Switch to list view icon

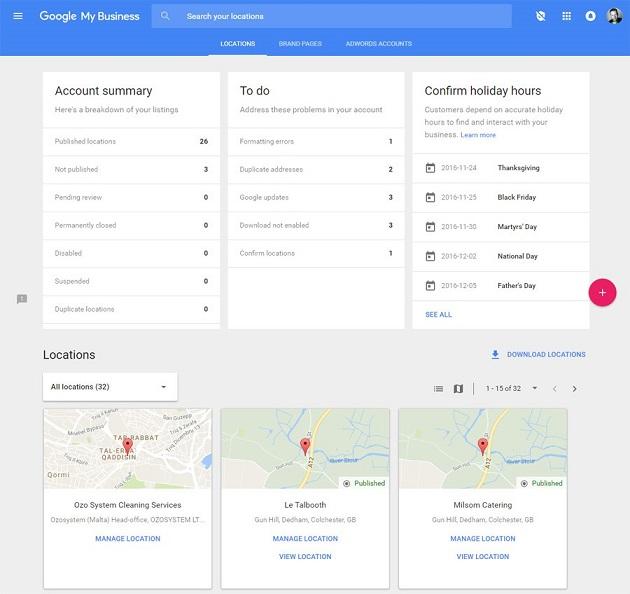tap(438, 389)
